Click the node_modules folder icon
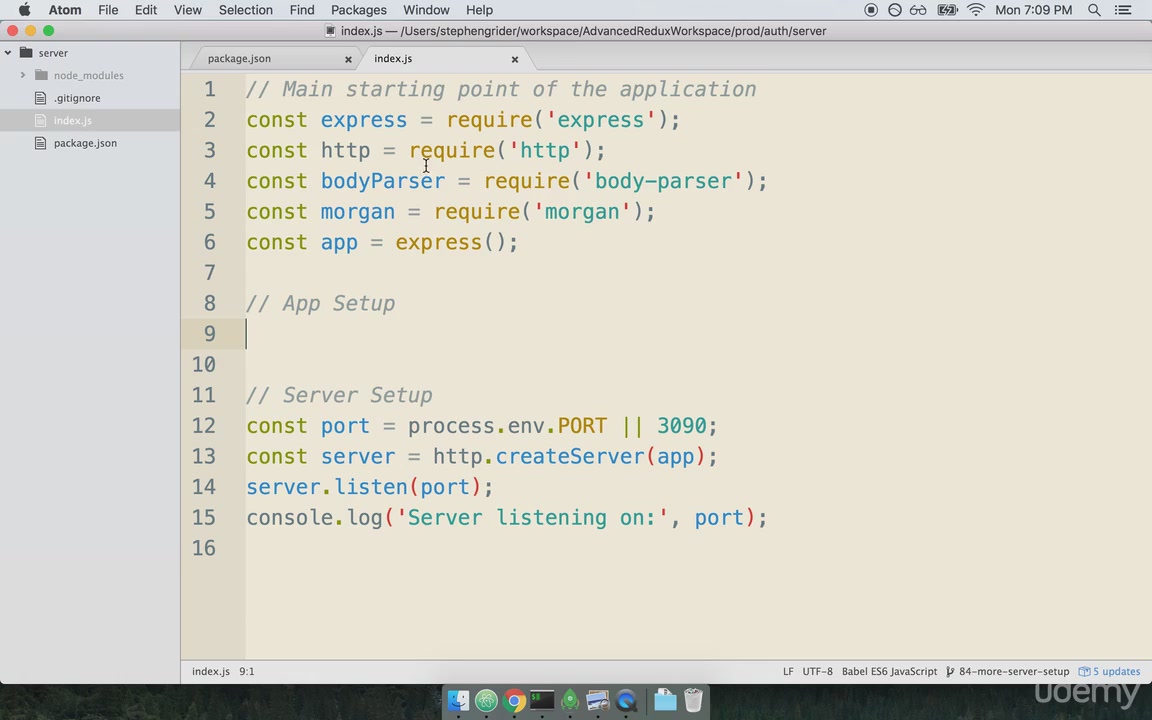The height and width of the screenshot is (720, 1152). tap(41, 75)
